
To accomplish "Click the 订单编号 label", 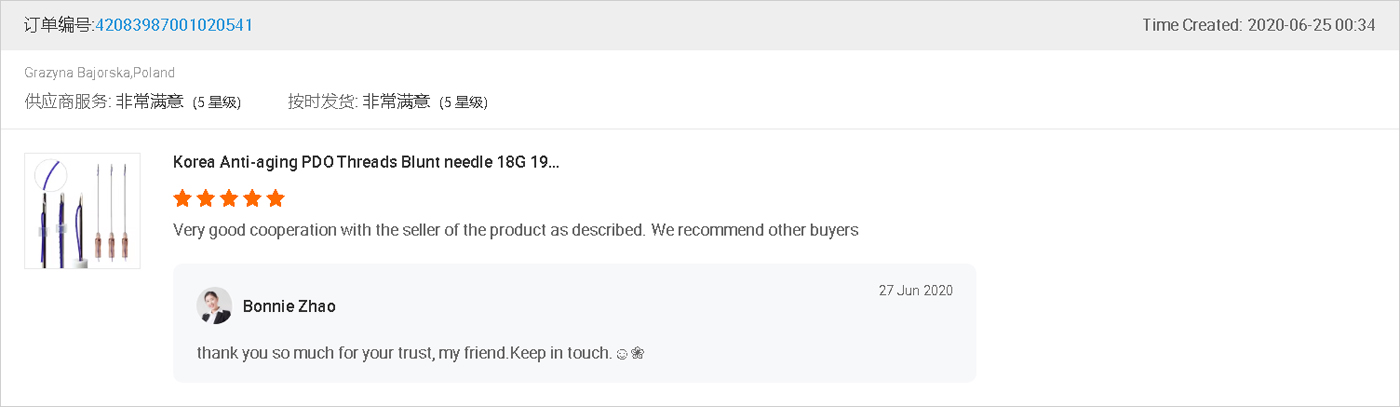I will pyautogui.click(x=58, y=25).
